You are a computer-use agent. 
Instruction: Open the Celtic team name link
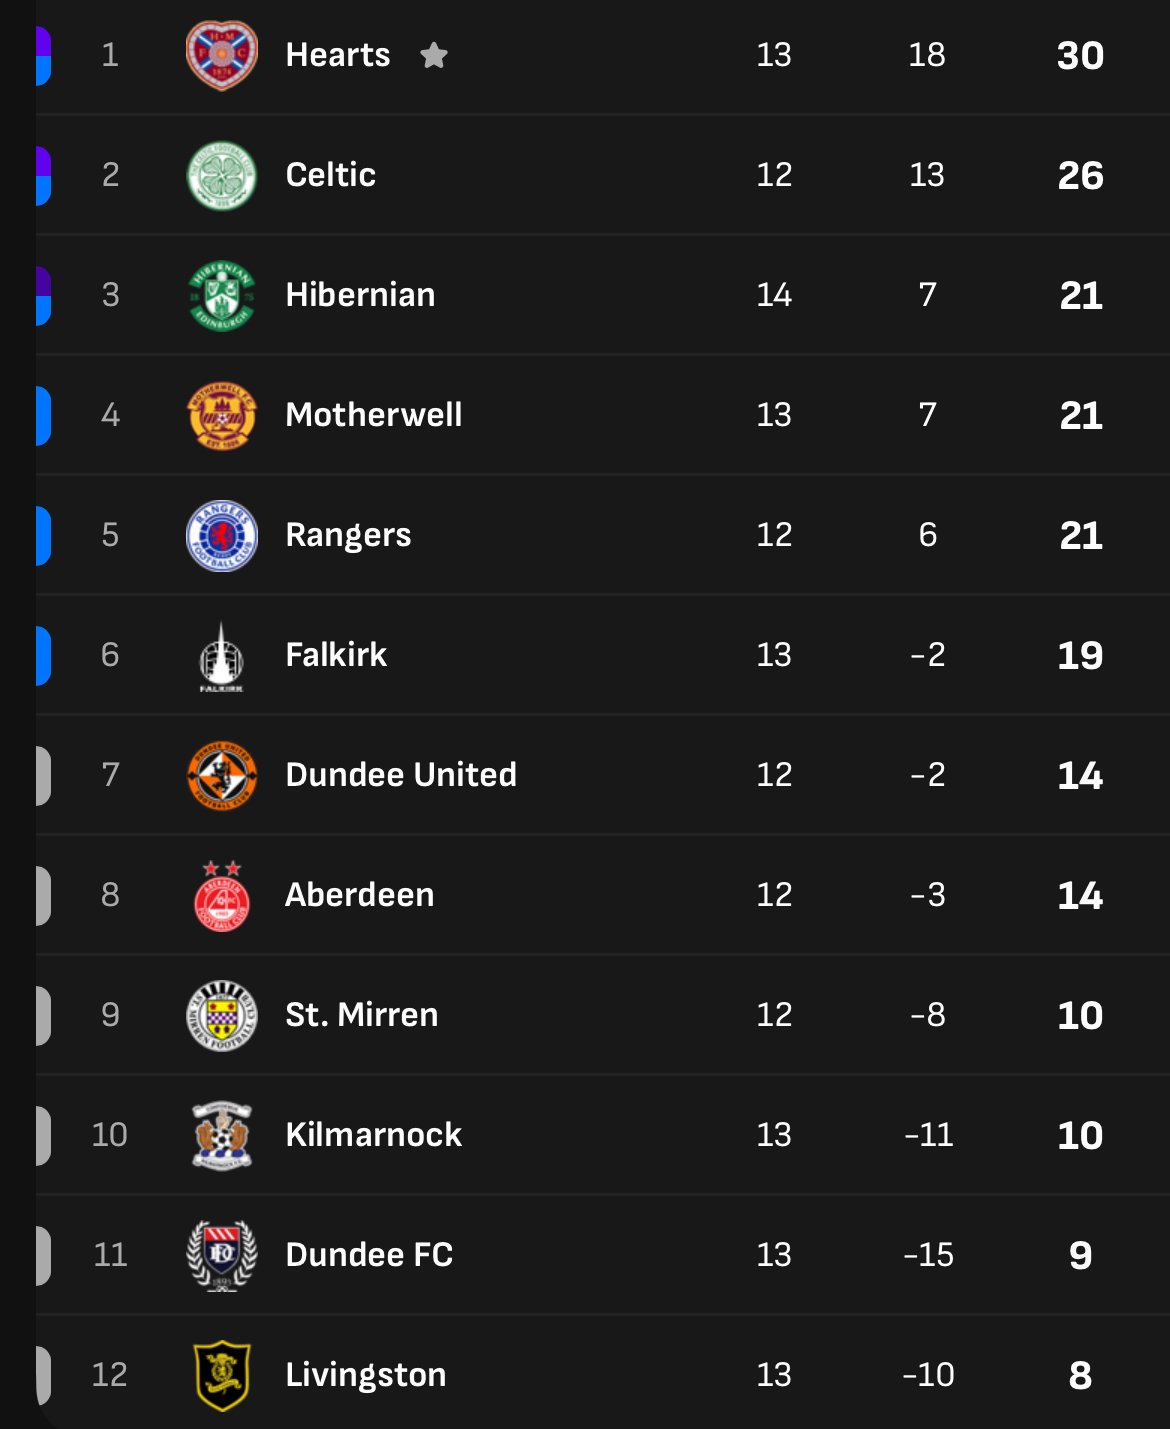331,175
